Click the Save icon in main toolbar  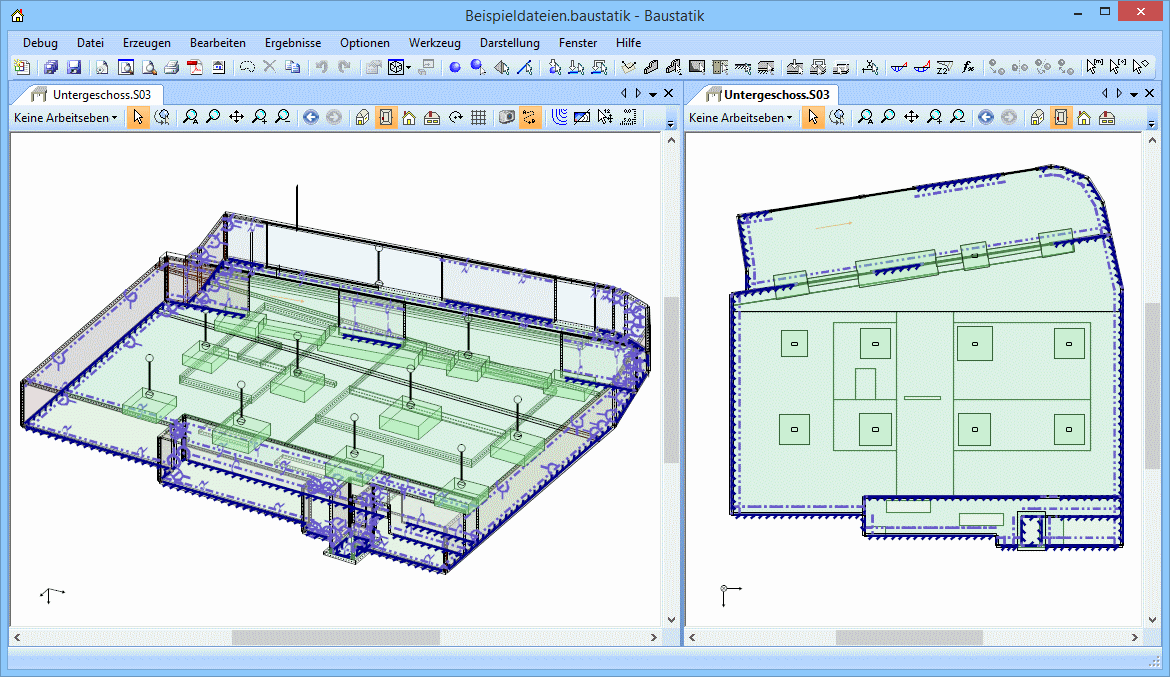point(74,67)
